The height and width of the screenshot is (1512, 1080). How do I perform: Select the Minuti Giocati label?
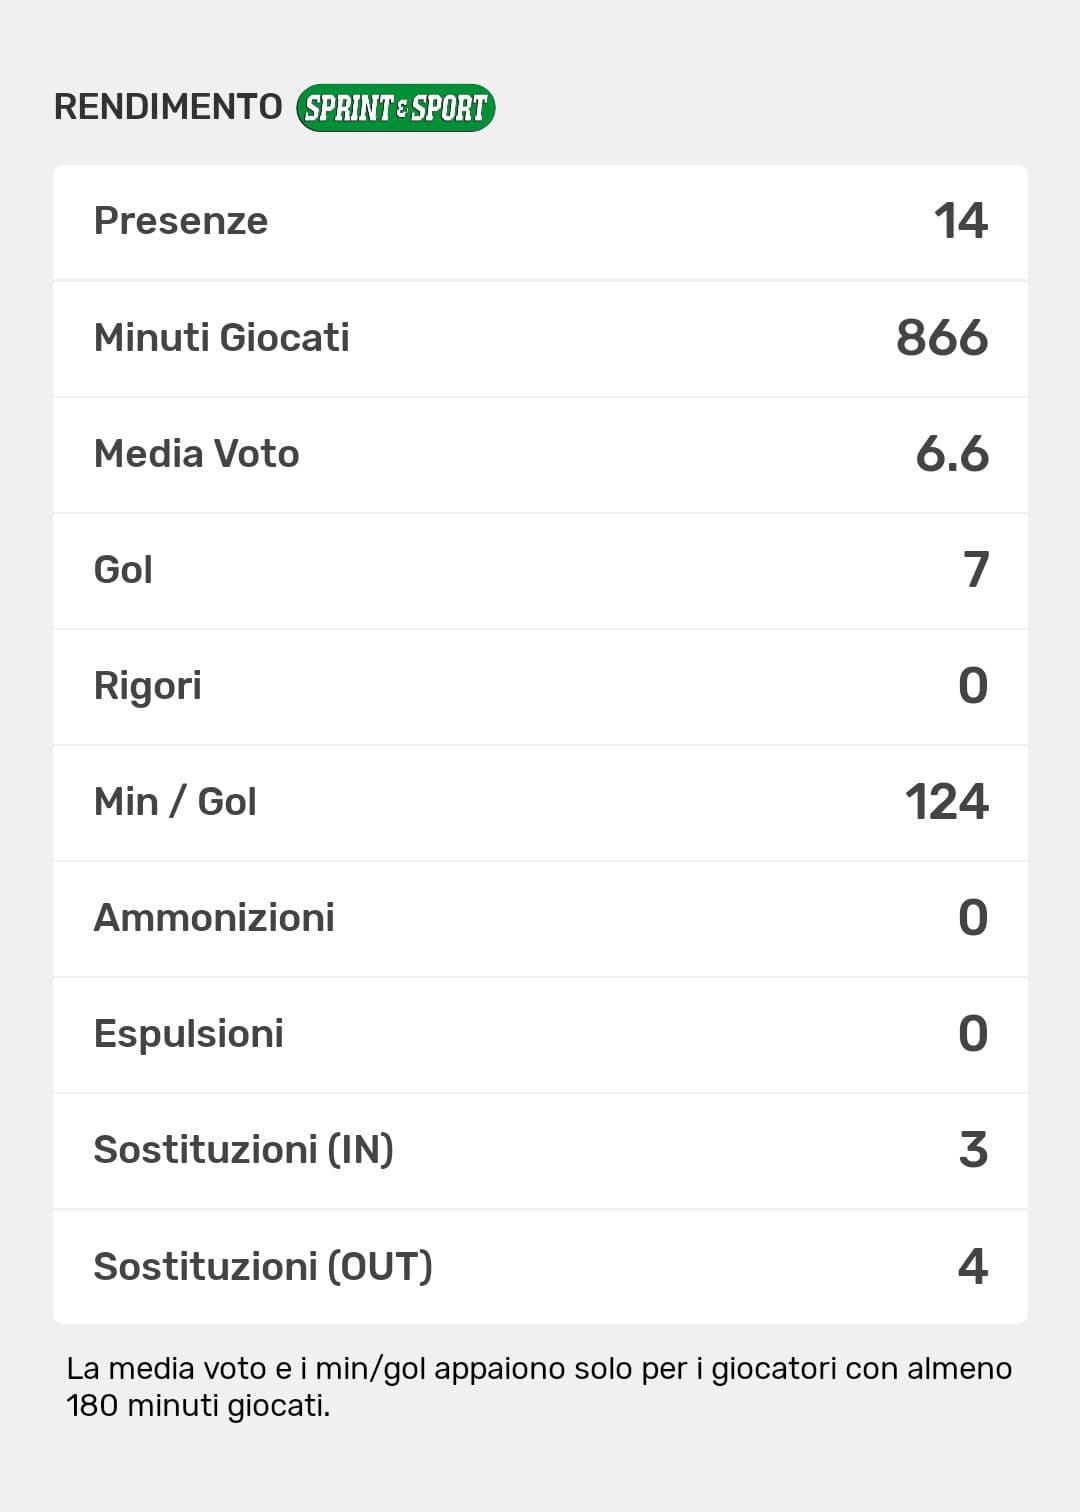pos(222,338)
